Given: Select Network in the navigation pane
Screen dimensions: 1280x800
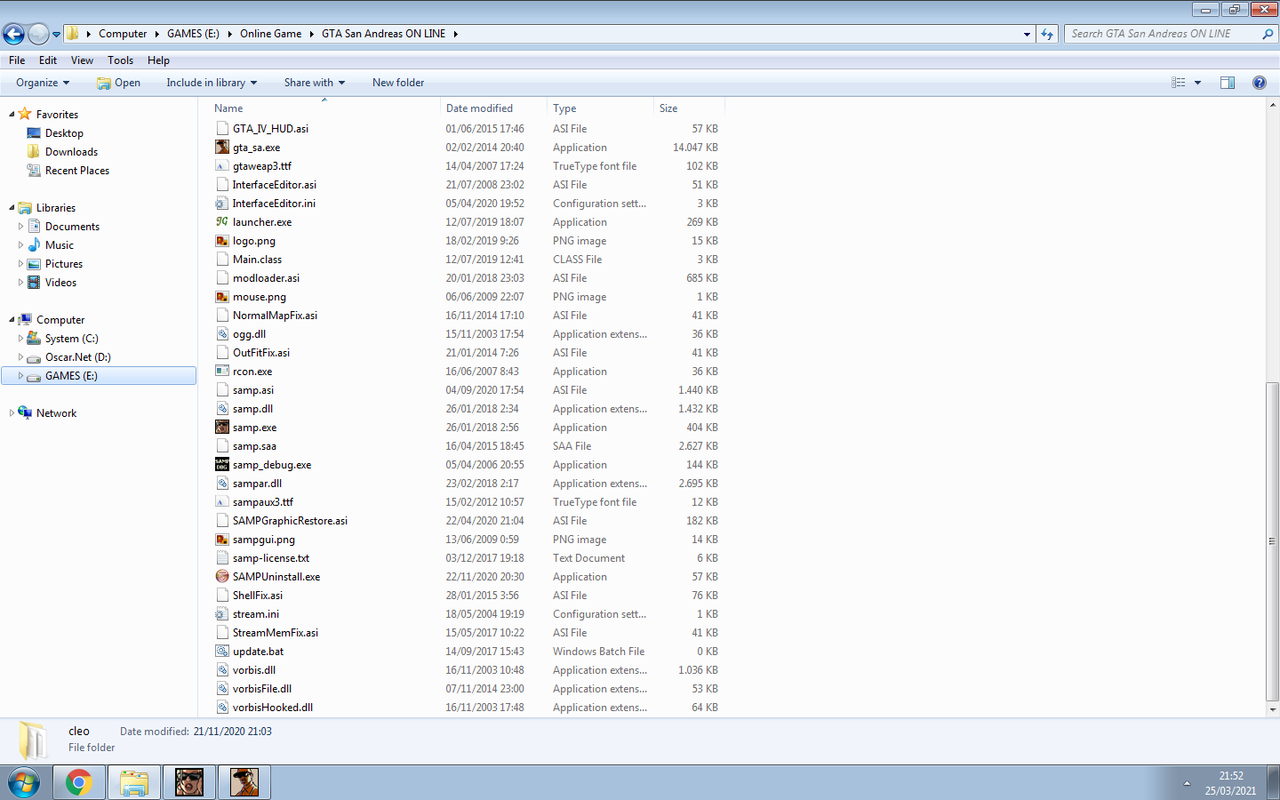Looking at the screenshot, I should click(x=56, y=413).
